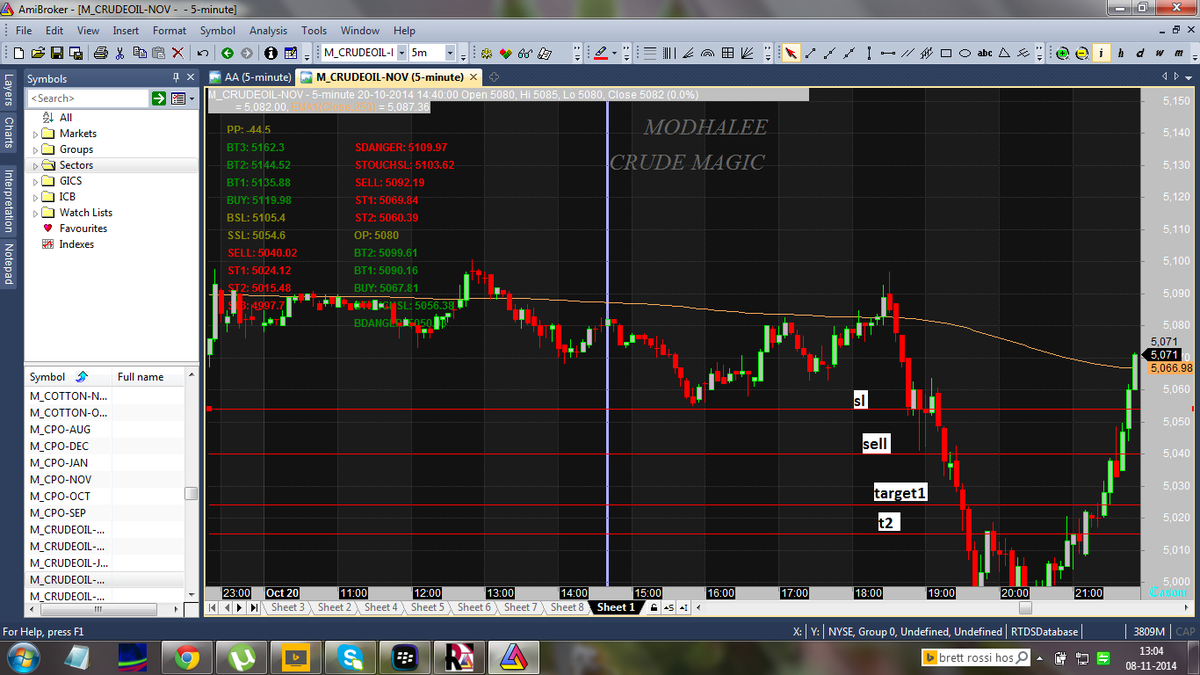Switch to hourly 'h' interval
The image size is (1200, 675).
pyautogui.click(x=1121, y=53)
